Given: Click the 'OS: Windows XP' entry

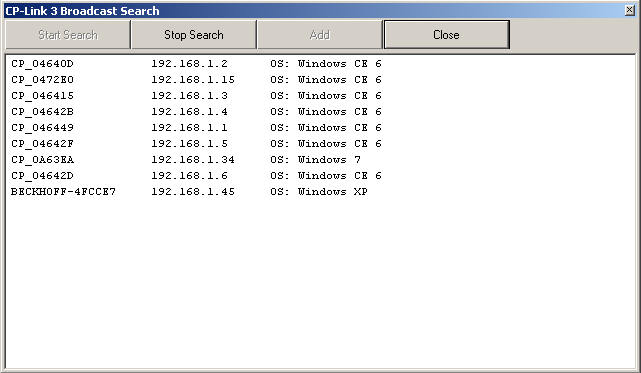Looking at the screenshot, I should click(x=319, y=191).
